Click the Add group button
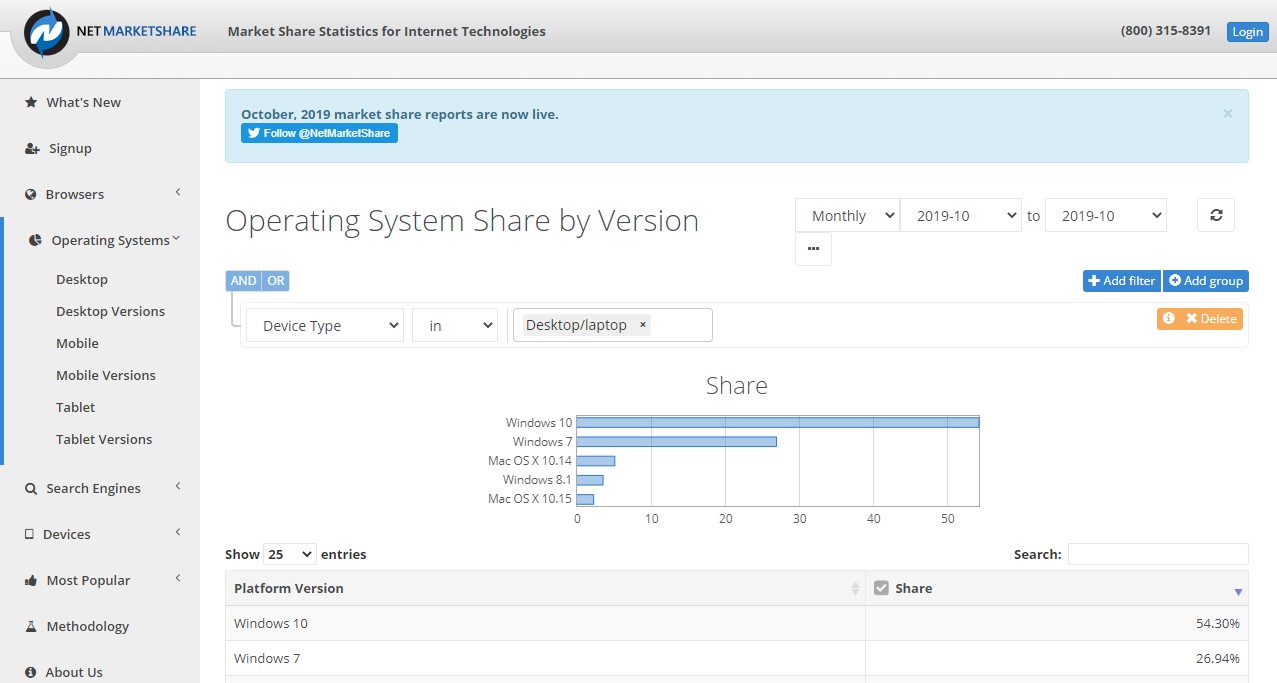Screen dimensions: 1277x683 point(1205,281)
